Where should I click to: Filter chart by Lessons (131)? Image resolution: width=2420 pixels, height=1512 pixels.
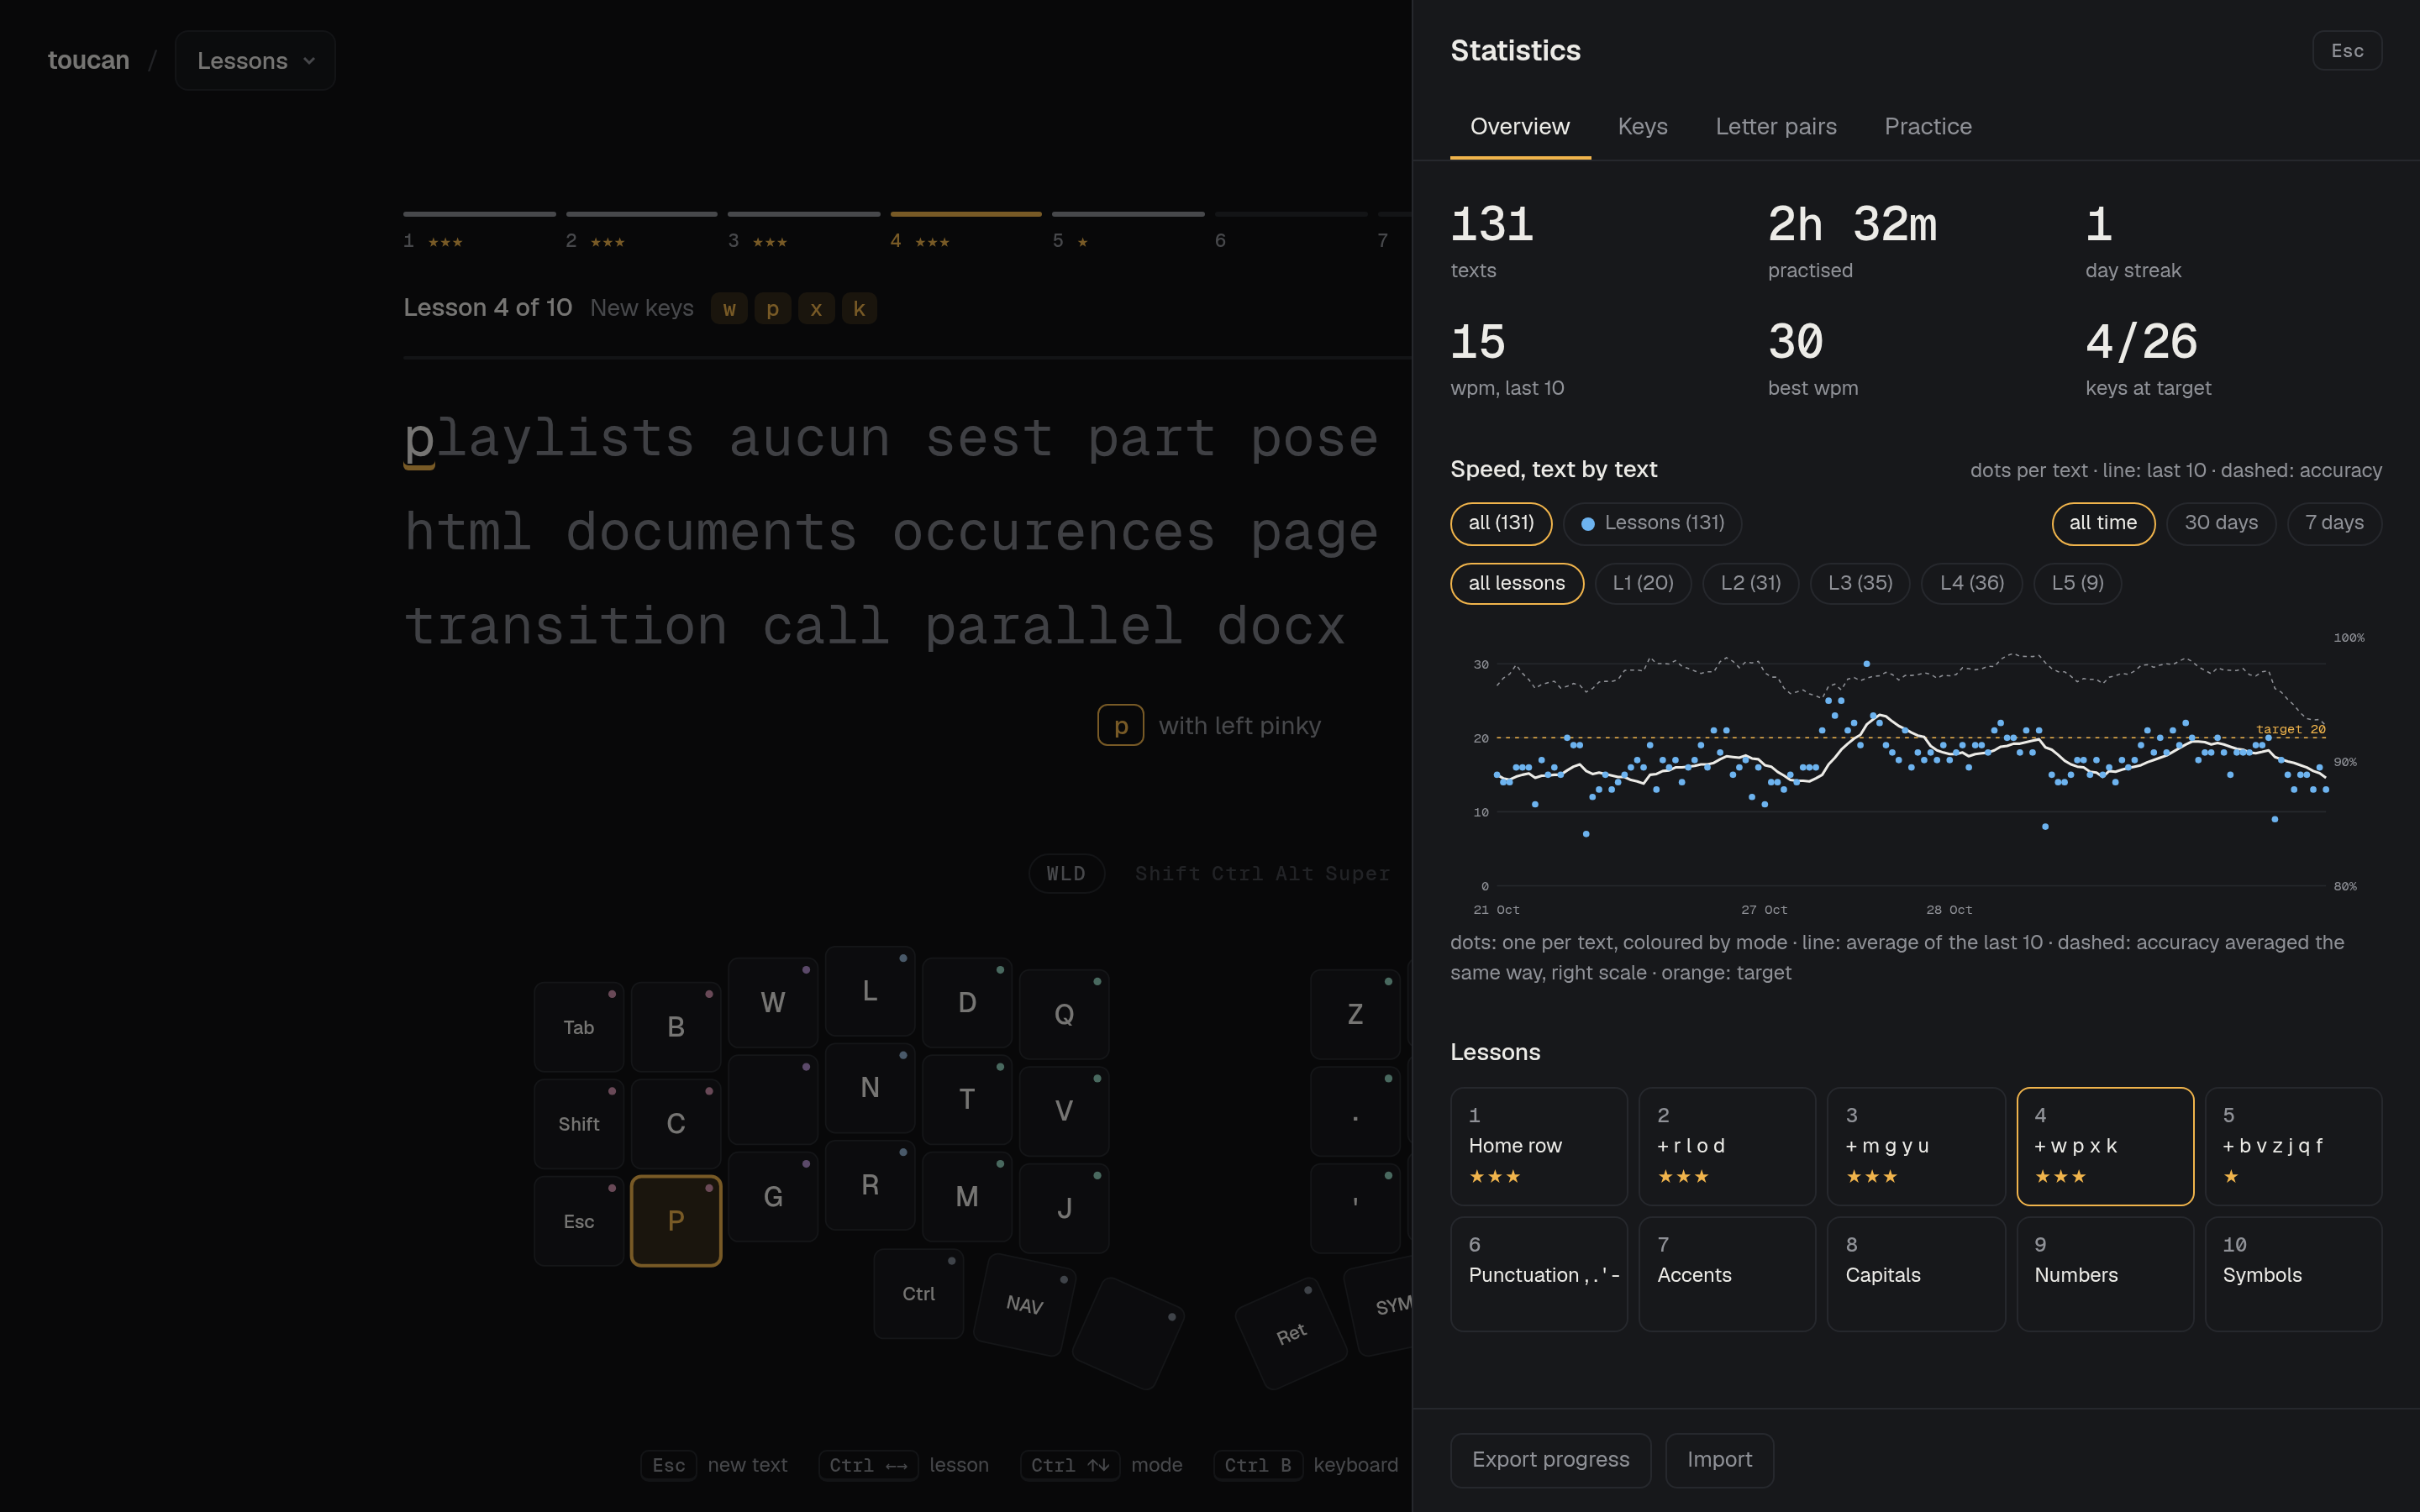coord(1652,523)
